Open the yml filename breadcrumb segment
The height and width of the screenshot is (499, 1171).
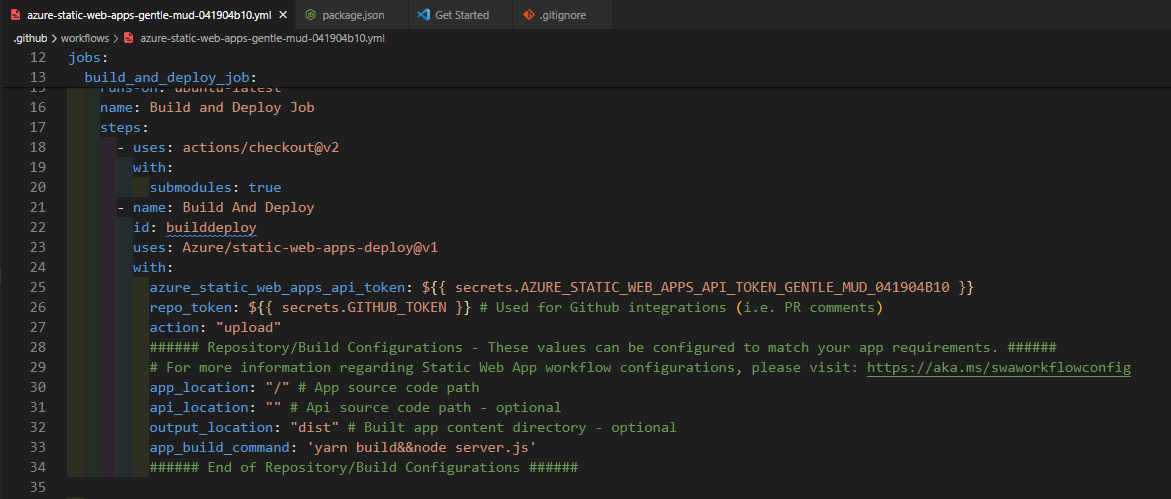tap(262, 37)
